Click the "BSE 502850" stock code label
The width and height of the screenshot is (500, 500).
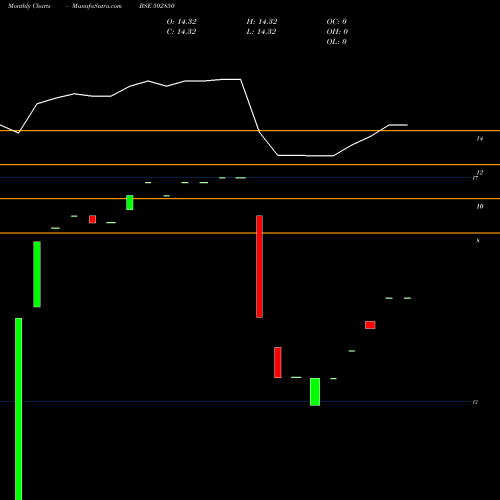point(157,6)
